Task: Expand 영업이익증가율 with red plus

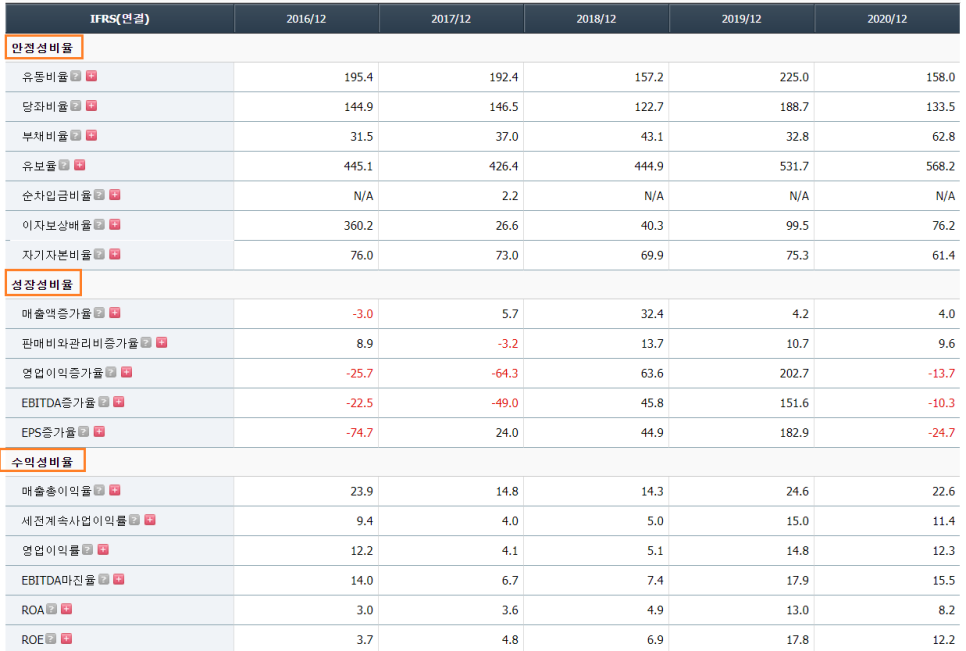Action: point(127,372)
